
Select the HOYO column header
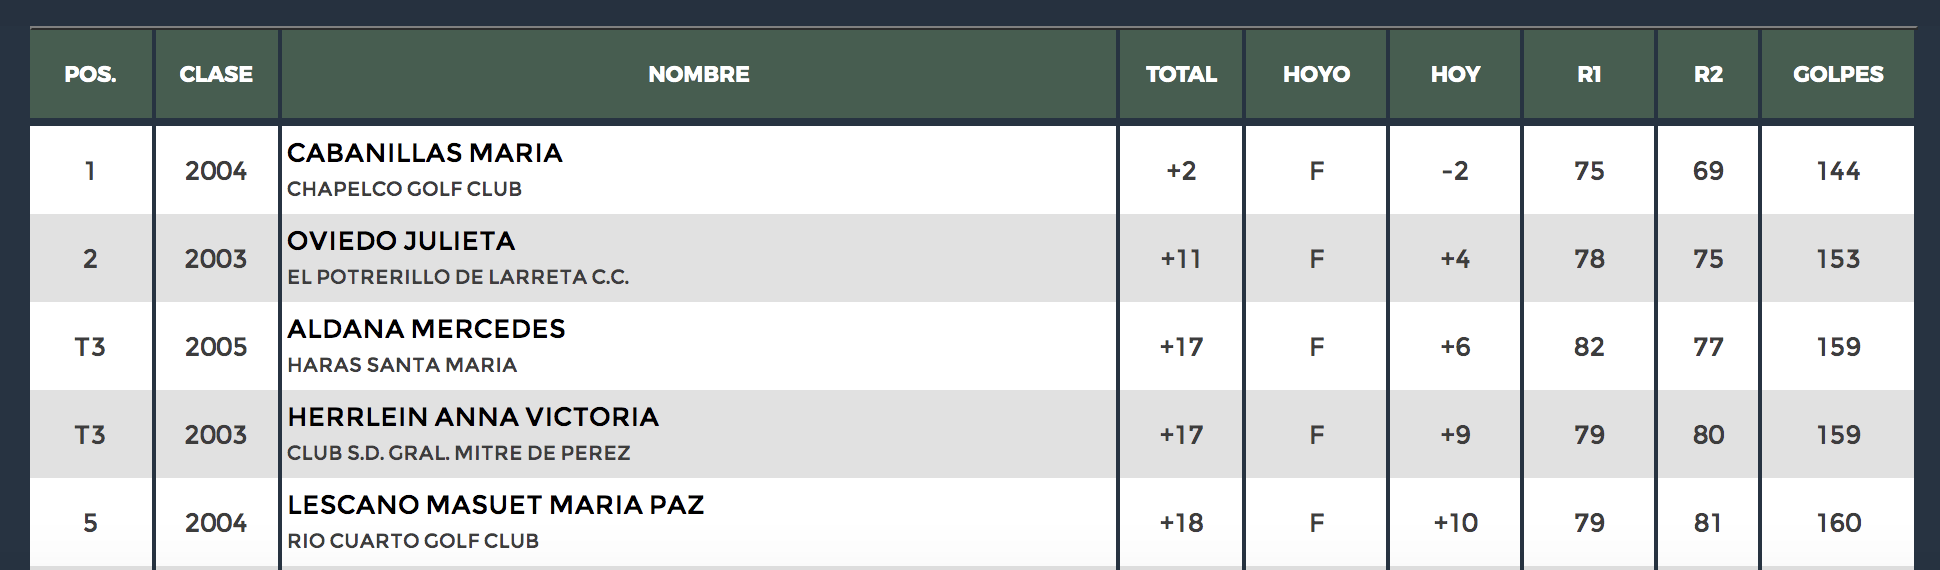tap(1316, 74)
